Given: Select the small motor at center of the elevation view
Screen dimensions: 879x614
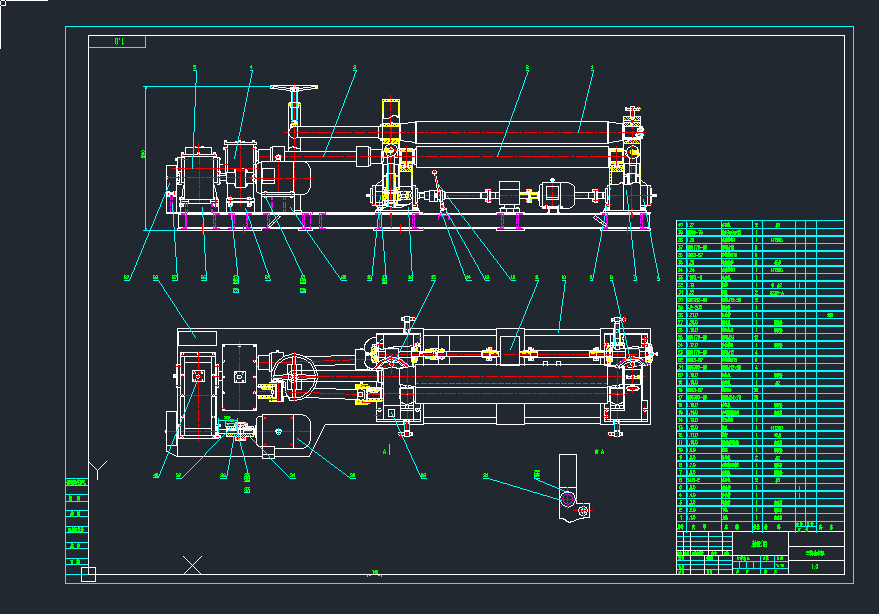Looking at the screenshot, I should pyautogui.click(x=552, y=193).
